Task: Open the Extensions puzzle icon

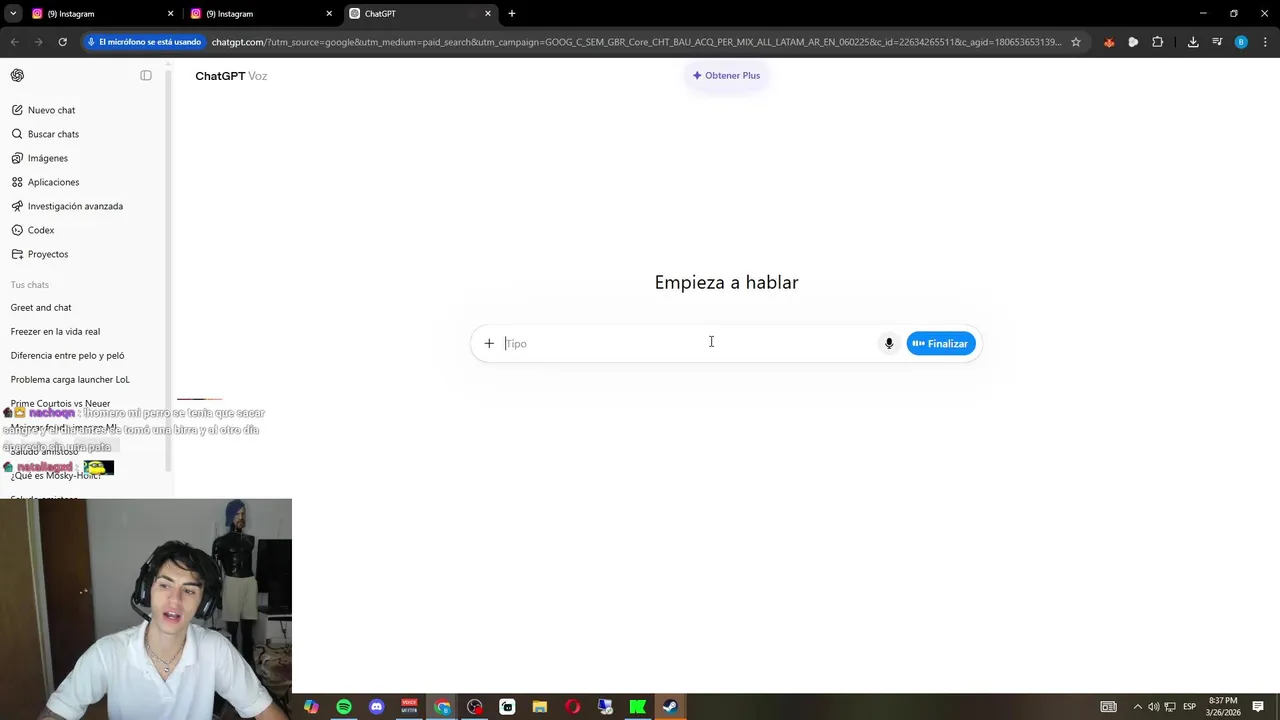Action: 1158,42
